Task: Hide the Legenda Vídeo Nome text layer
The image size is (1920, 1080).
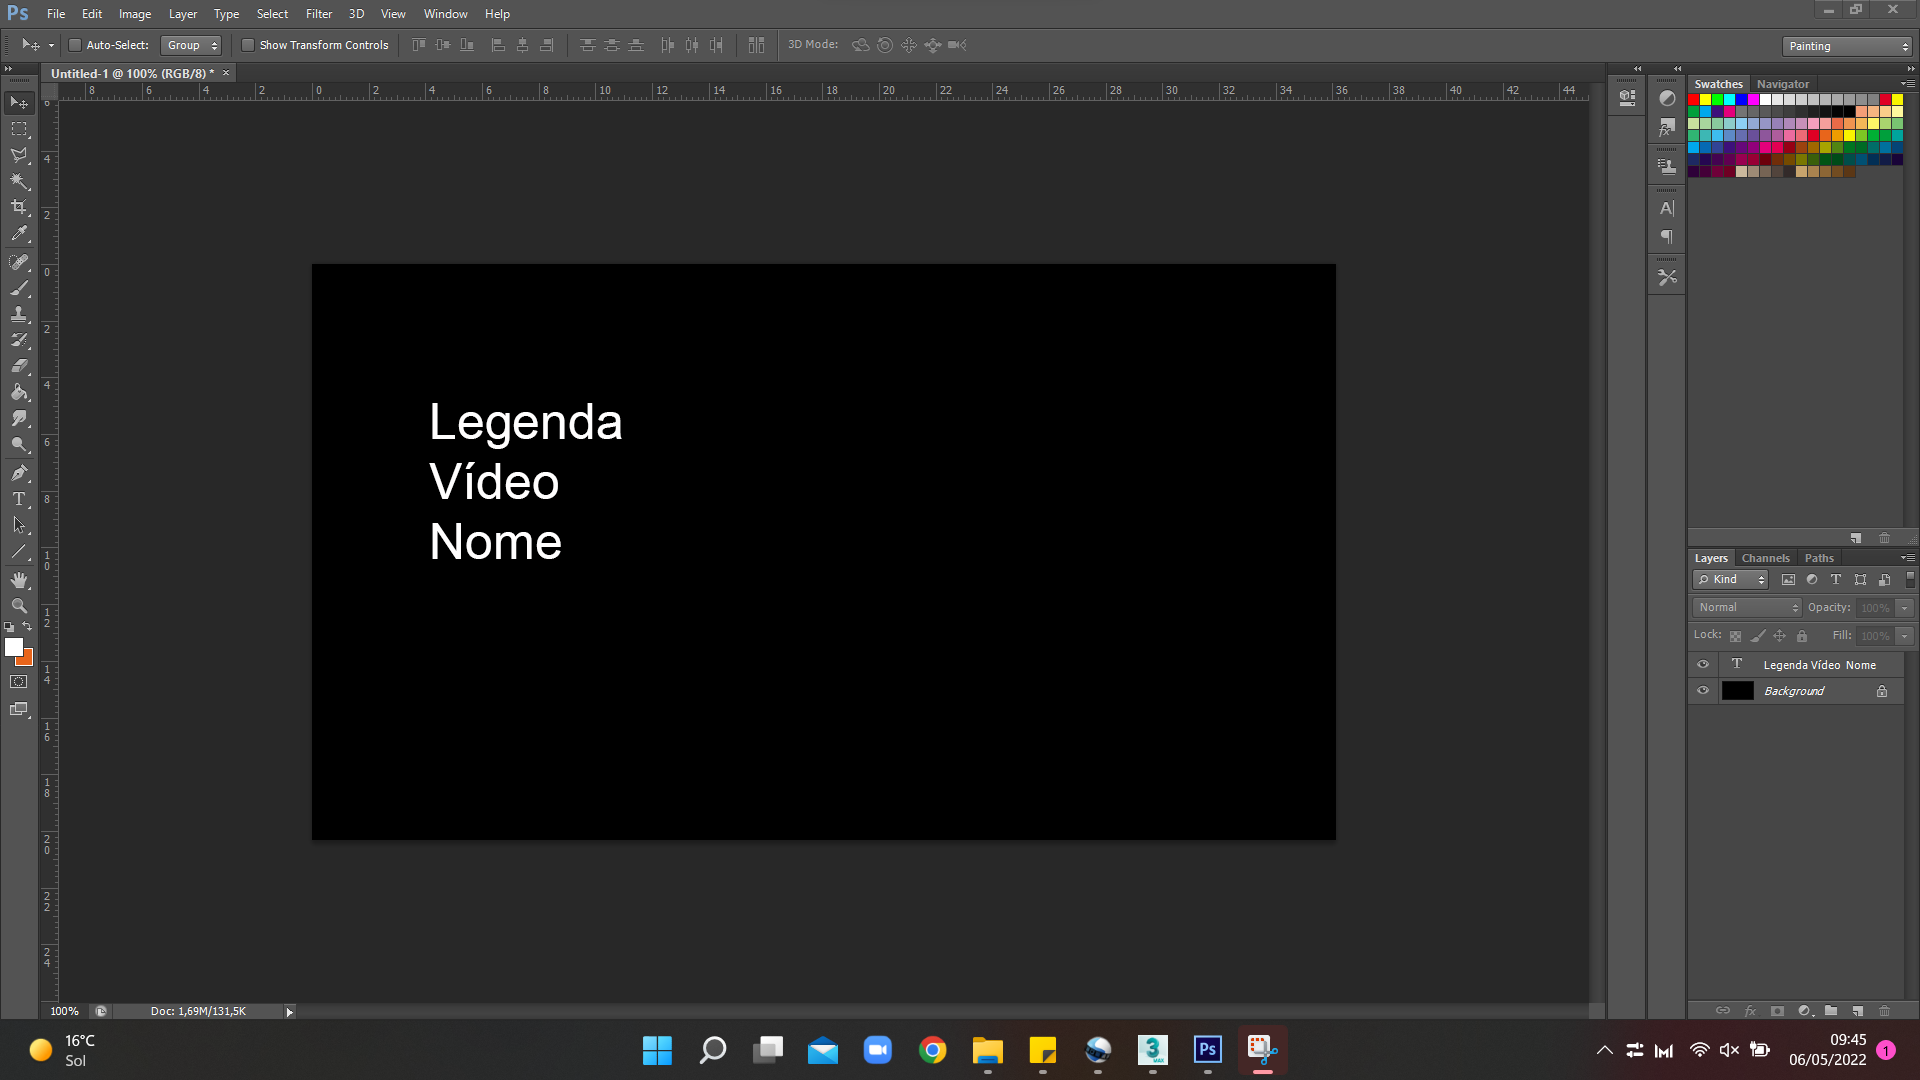Action: (1703, 664)
